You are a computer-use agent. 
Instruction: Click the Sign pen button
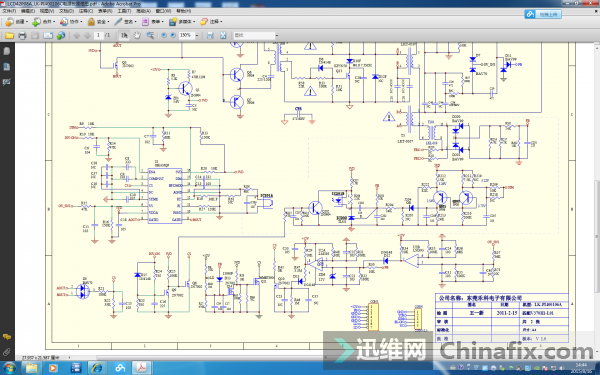point(125,22)
